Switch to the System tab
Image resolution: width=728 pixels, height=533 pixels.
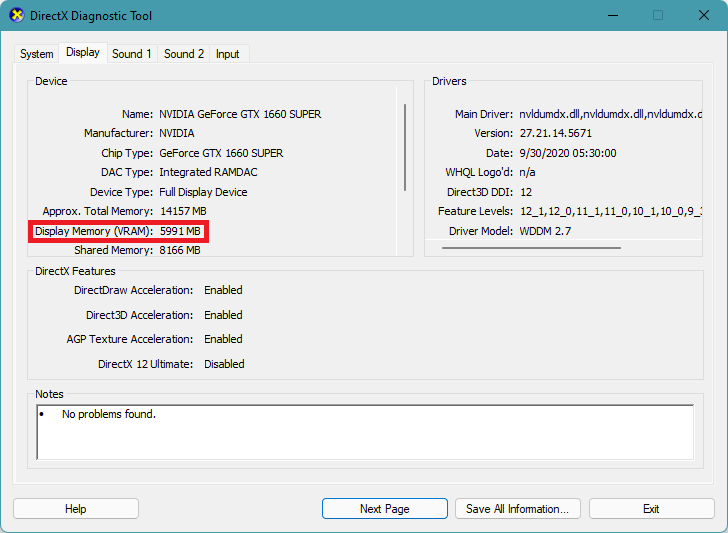[x=37, y=54]
